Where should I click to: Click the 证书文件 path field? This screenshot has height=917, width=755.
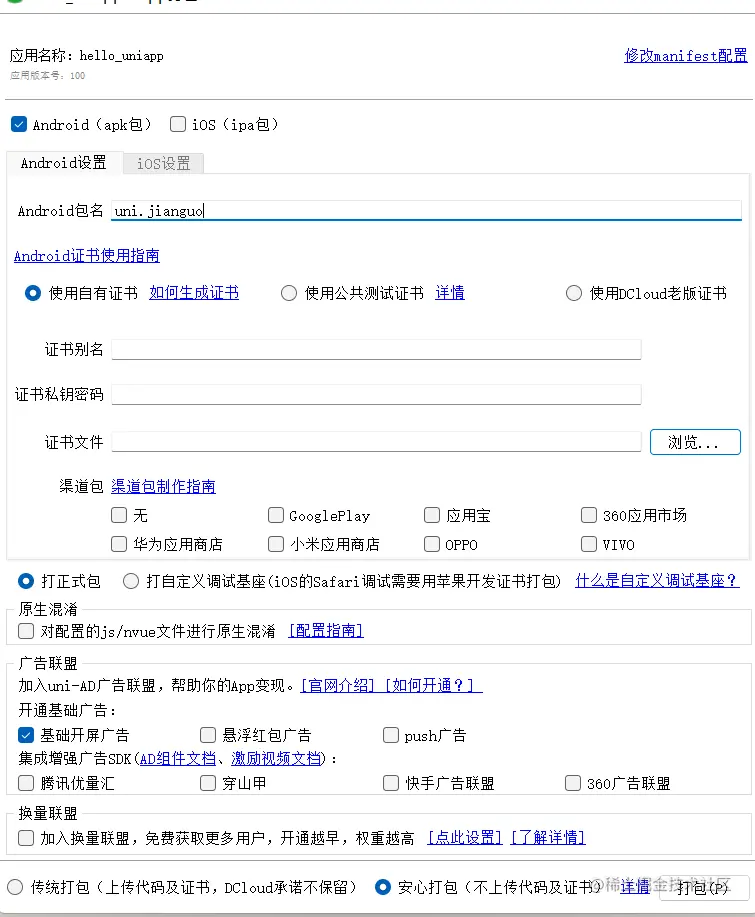(376, 442)
